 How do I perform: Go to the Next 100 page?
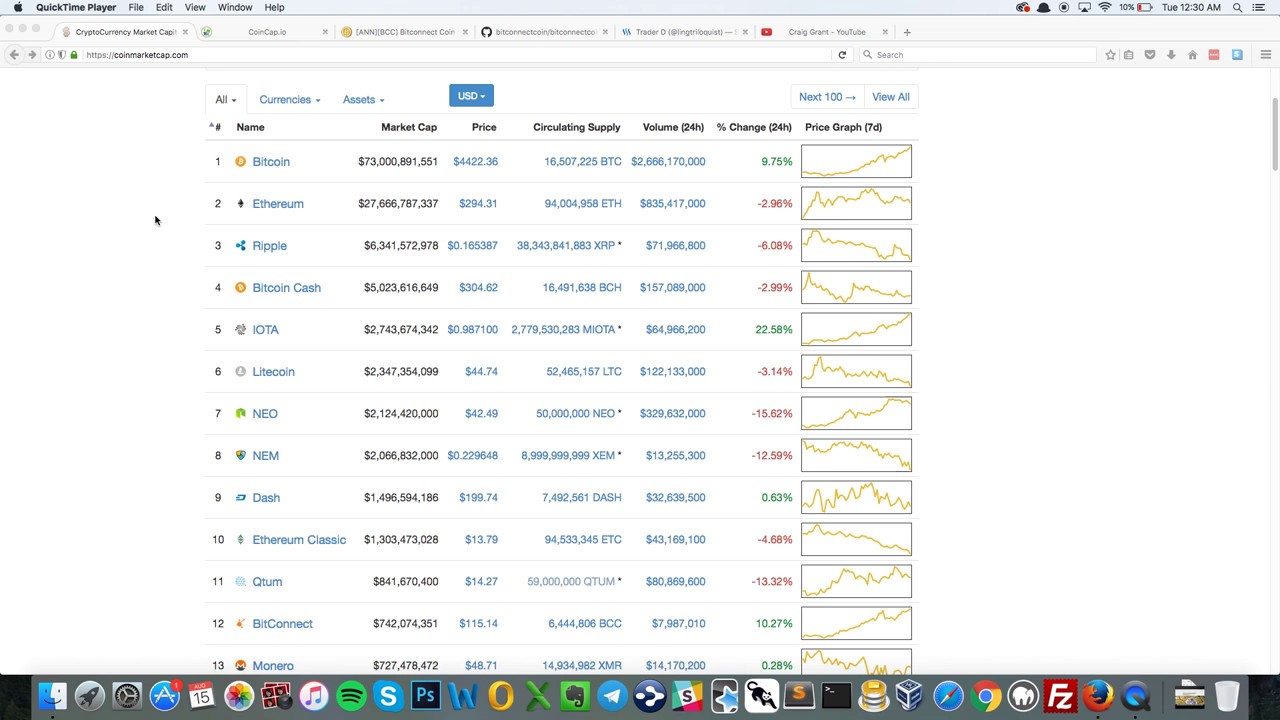pyautogui.click(x=827, y=97)
